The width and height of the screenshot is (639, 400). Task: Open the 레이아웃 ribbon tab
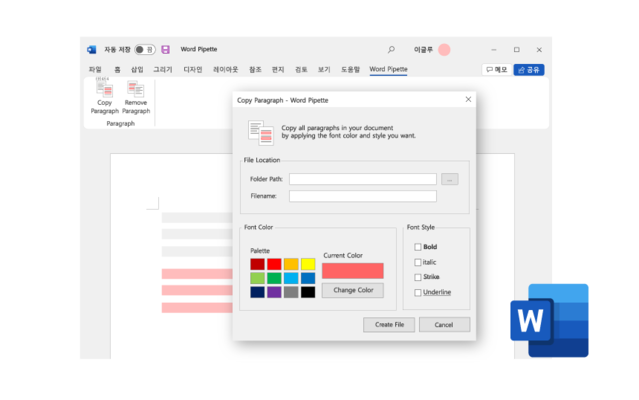(225, 70)
